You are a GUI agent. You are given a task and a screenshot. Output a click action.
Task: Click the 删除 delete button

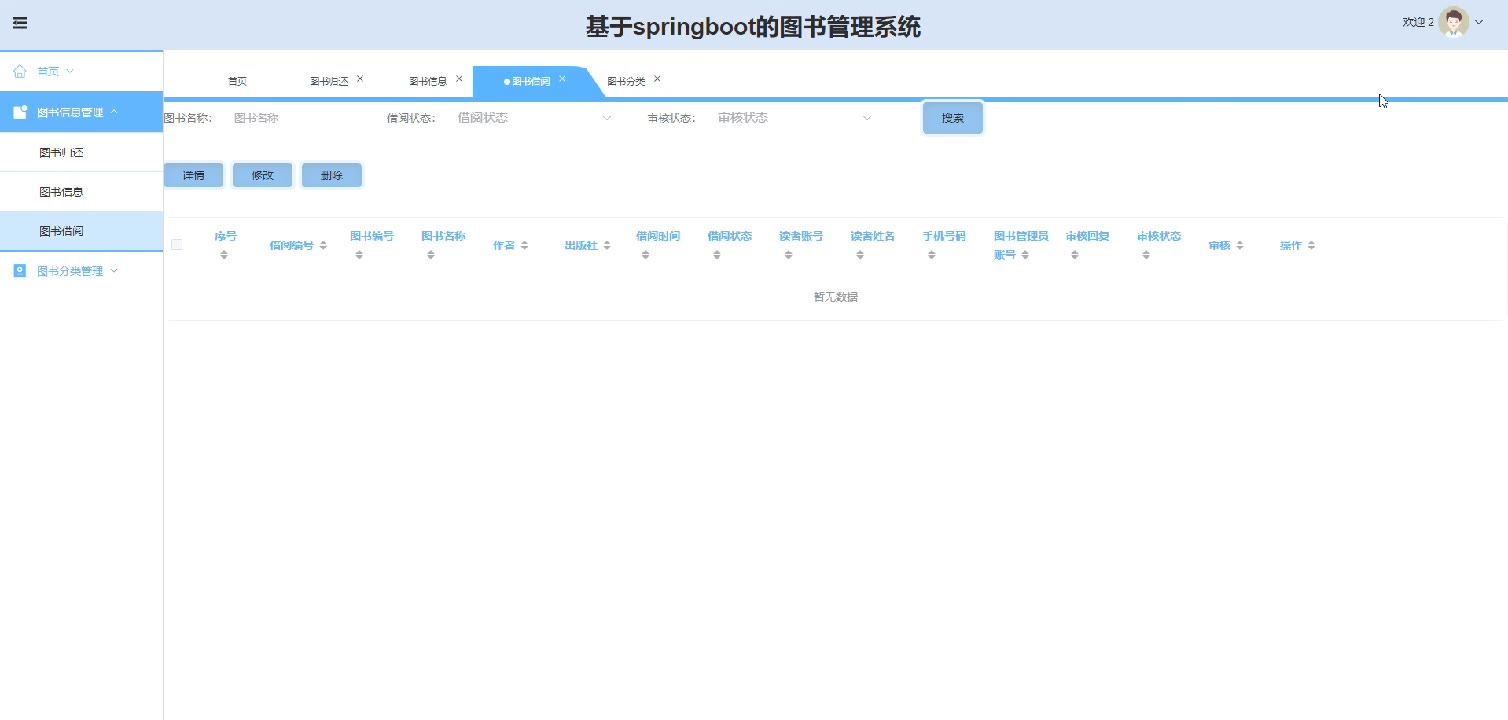point(331,175)
